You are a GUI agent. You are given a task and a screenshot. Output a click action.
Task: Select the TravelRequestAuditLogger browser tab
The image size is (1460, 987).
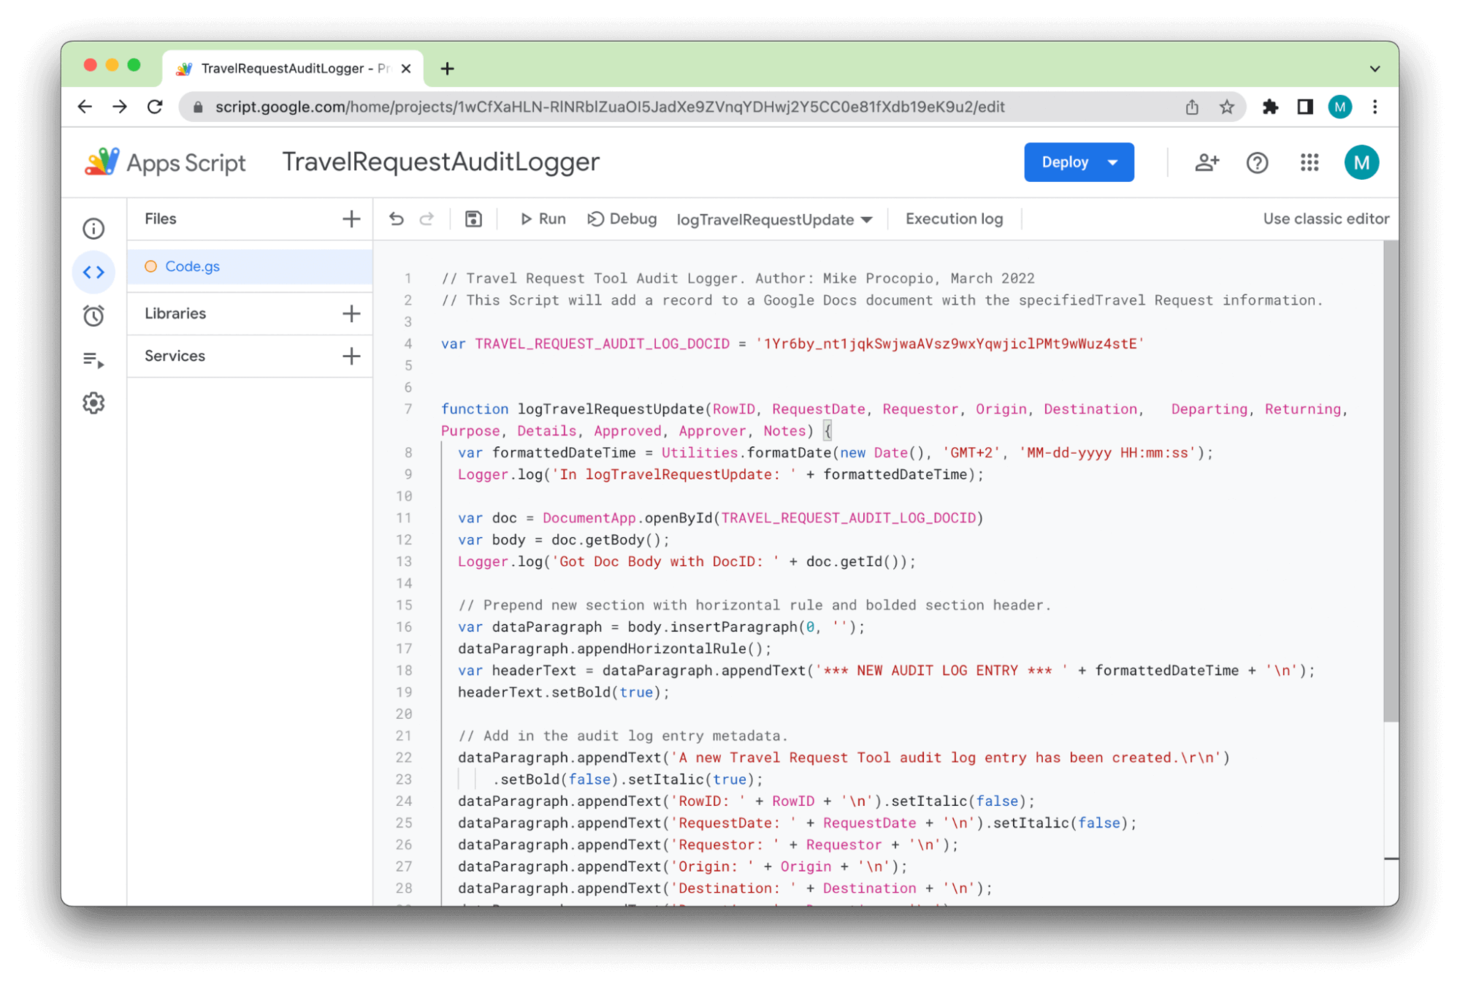point(285,68)
